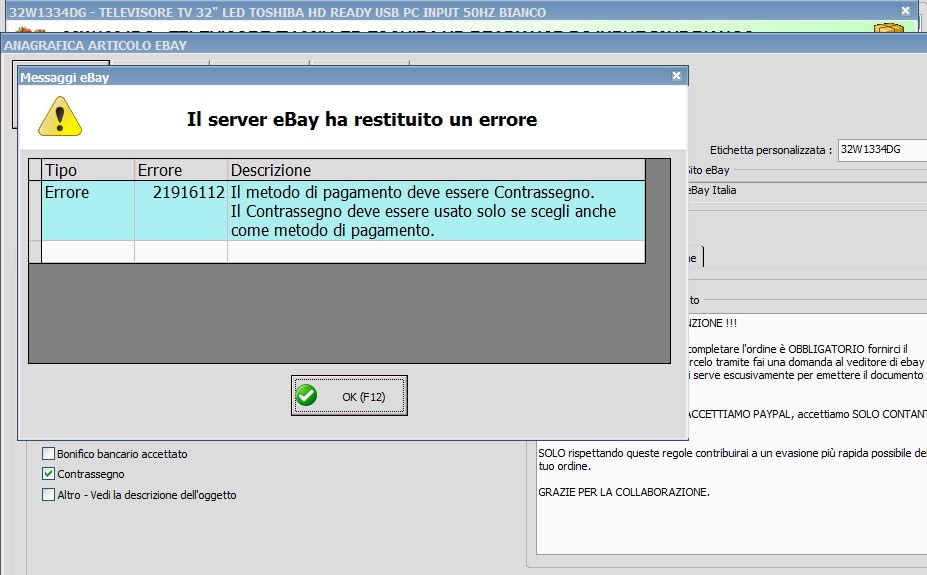The image size is (927, 575).
Task: Select the Errore type cell in row
Action: pyautogui.click(x=88, y=210)
